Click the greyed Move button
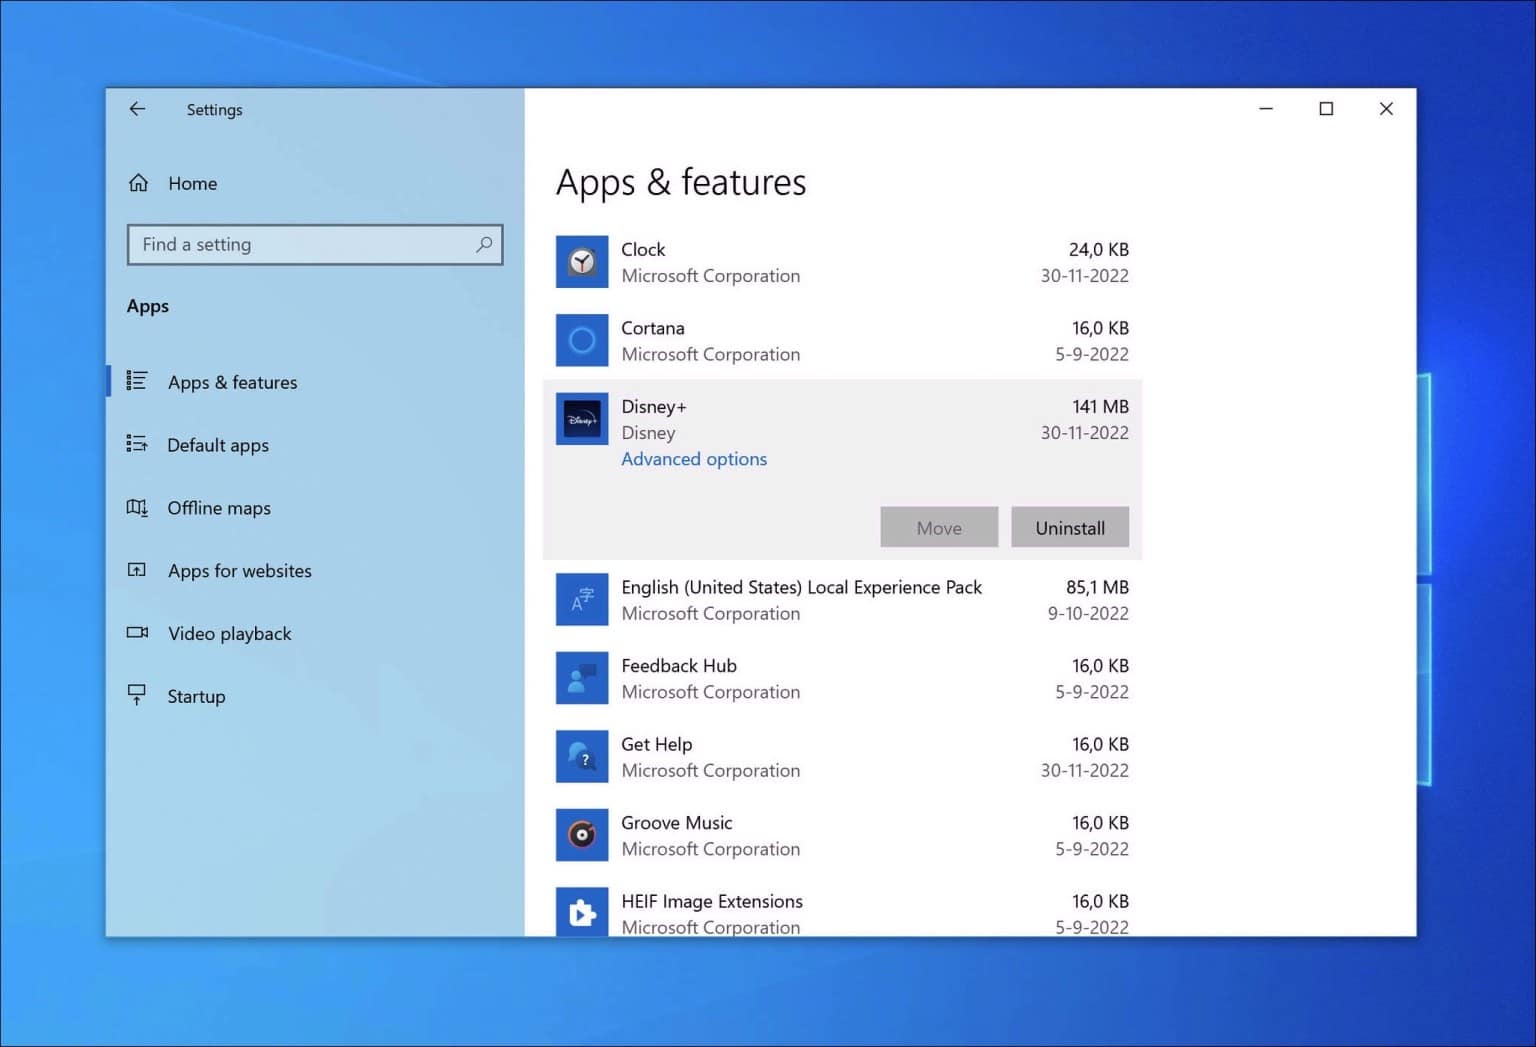The image size is (1536, 1047). tap(939, 527)
